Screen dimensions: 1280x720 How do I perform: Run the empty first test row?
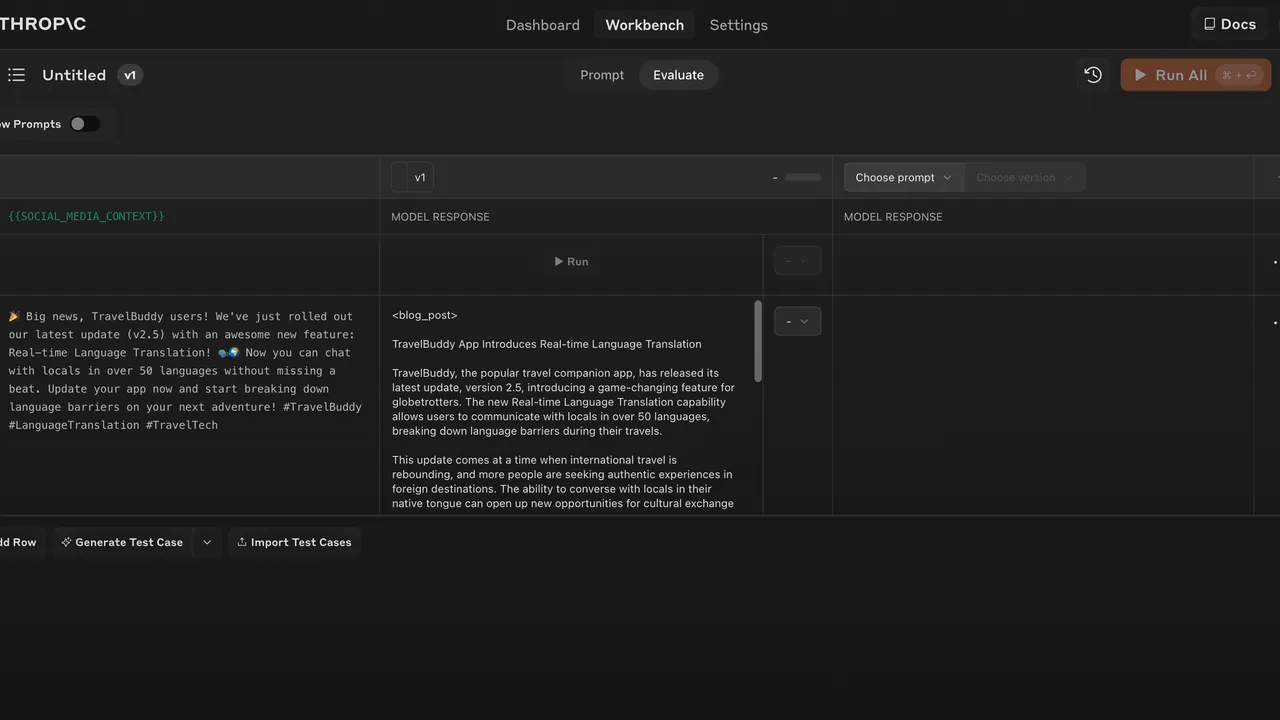571,261
